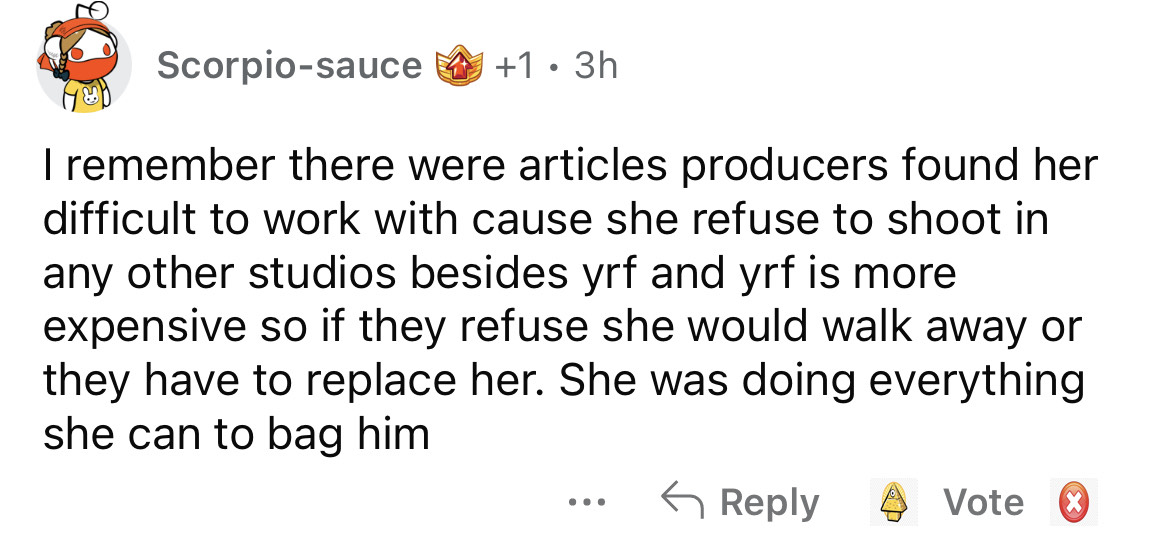Image resolution: width=1170 pixels, height=535 pixels.
Task: Click the gold achievement badge beside username
Action: pyautogui.click(x=459, y=65)
